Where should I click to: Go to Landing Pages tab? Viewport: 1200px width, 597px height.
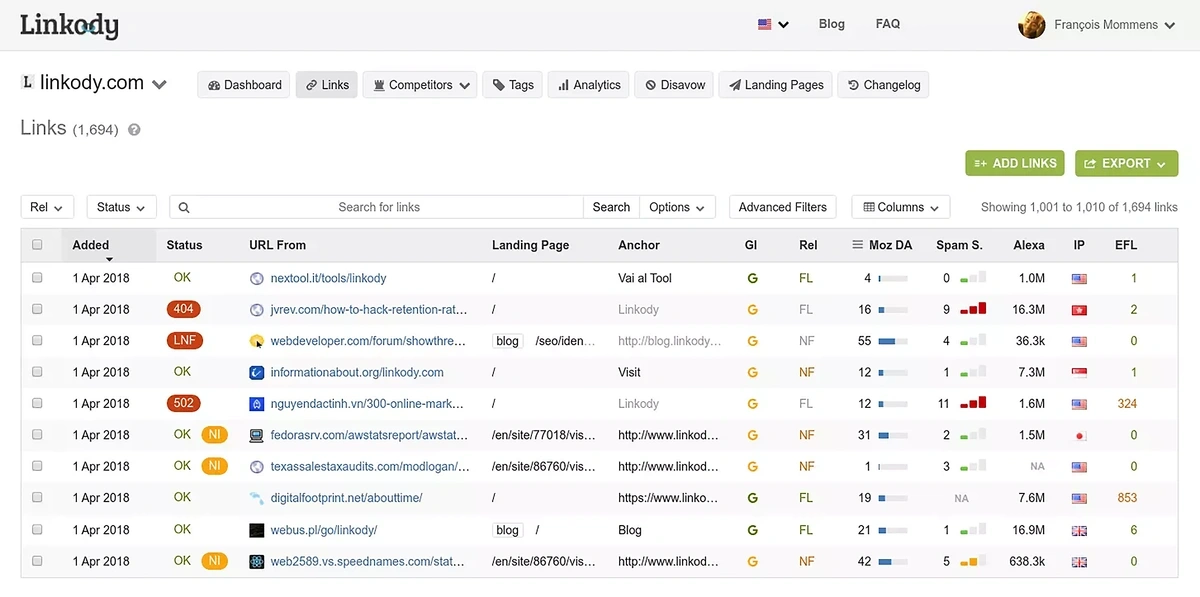click(776, 85)
